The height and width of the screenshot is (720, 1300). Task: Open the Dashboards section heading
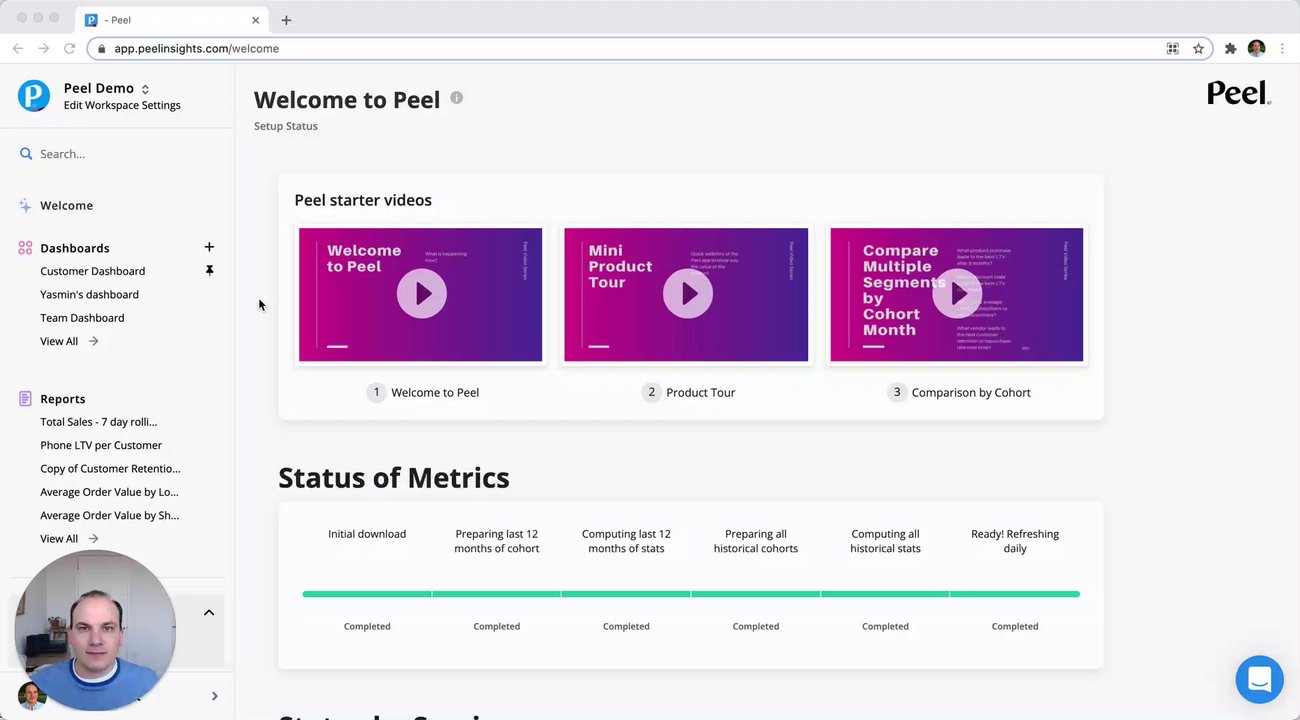[75, 248]
